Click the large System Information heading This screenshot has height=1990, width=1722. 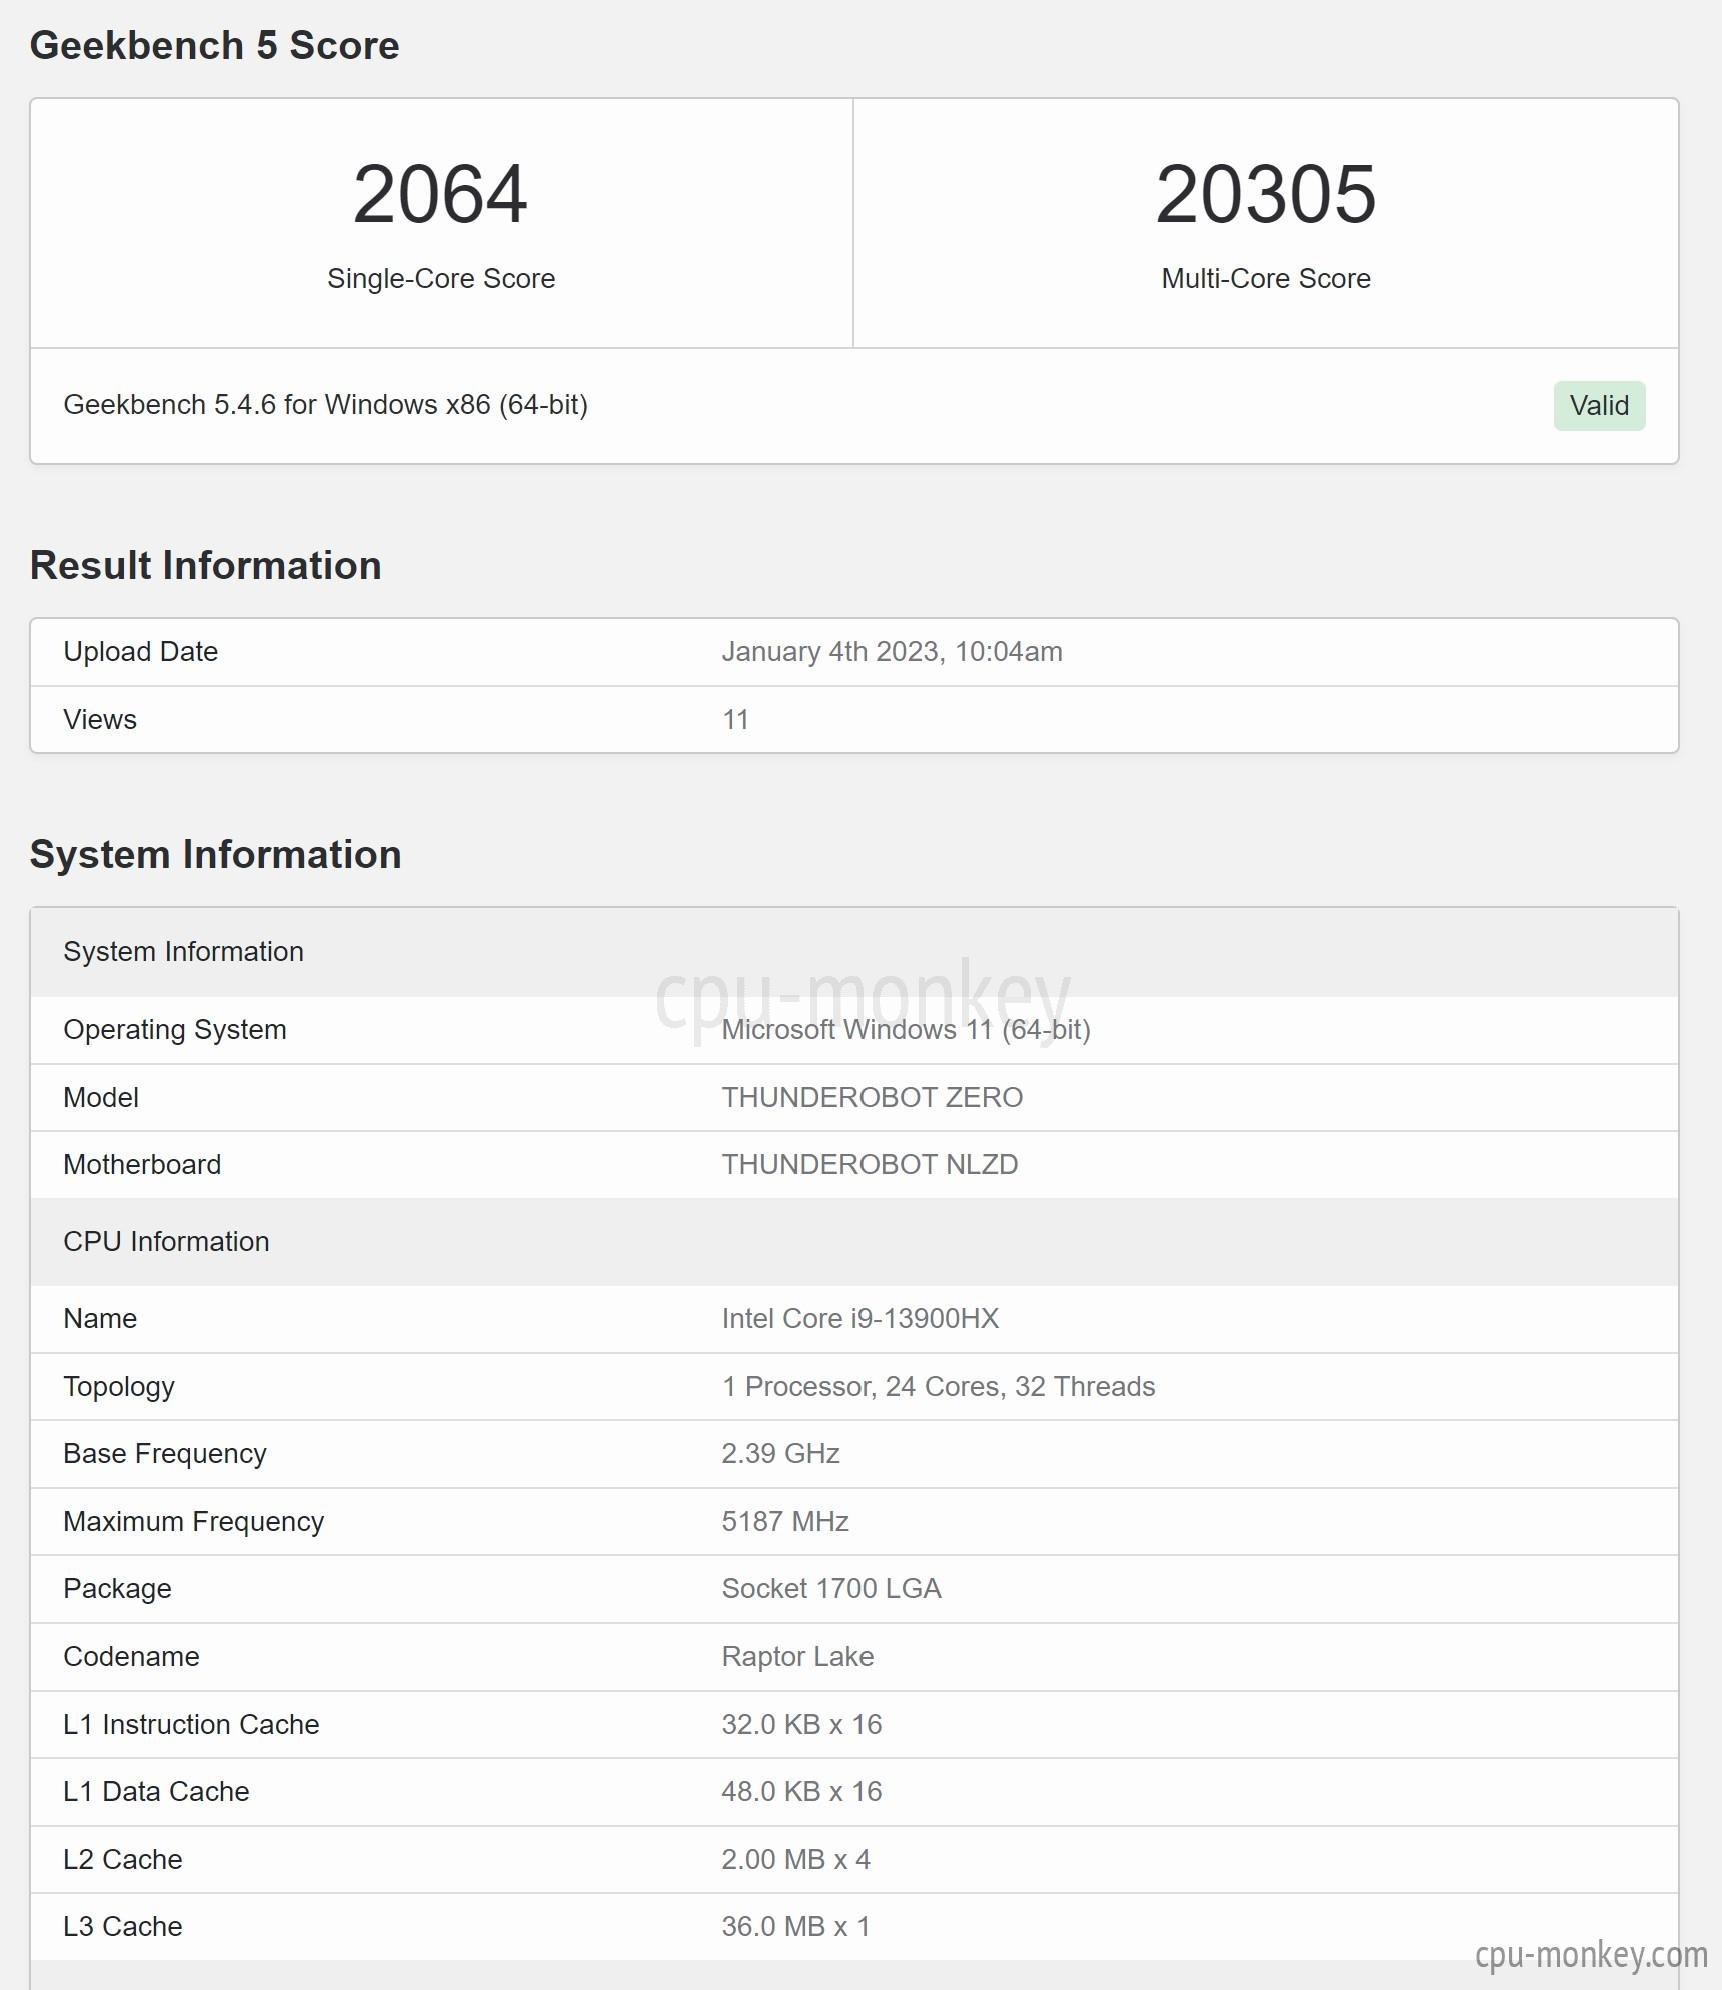216,855
